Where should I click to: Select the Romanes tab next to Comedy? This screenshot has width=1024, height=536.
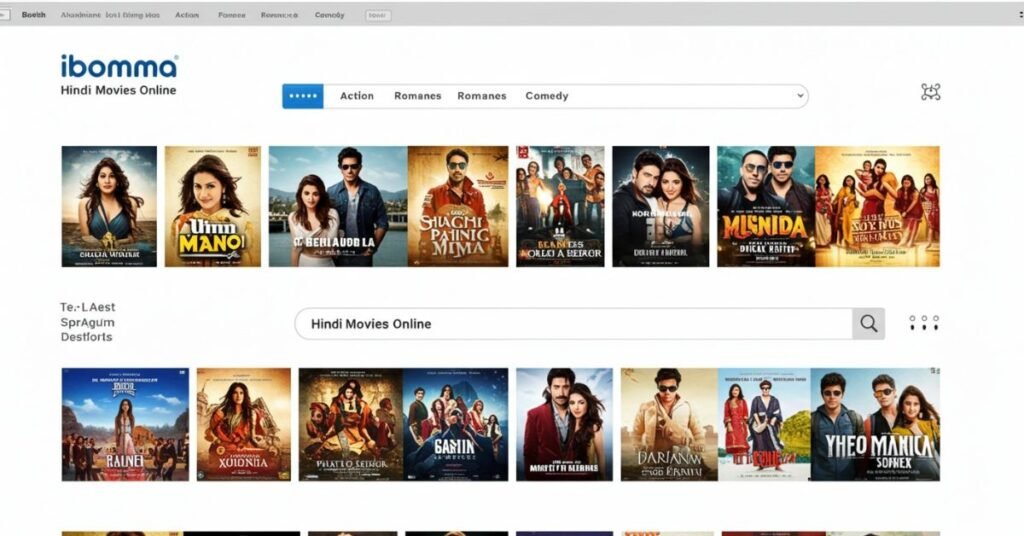(x=482, y=96)
